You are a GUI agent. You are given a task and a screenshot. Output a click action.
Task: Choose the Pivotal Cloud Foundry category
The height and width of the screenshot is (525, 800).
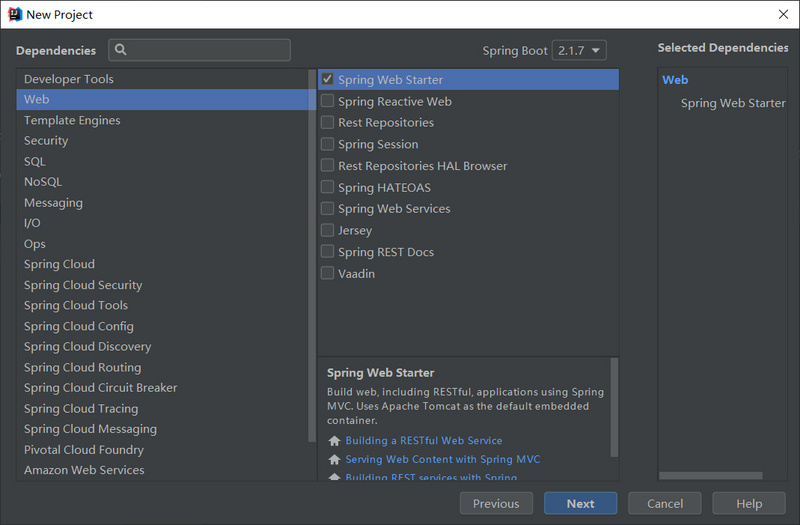click(x=163, y=449)
